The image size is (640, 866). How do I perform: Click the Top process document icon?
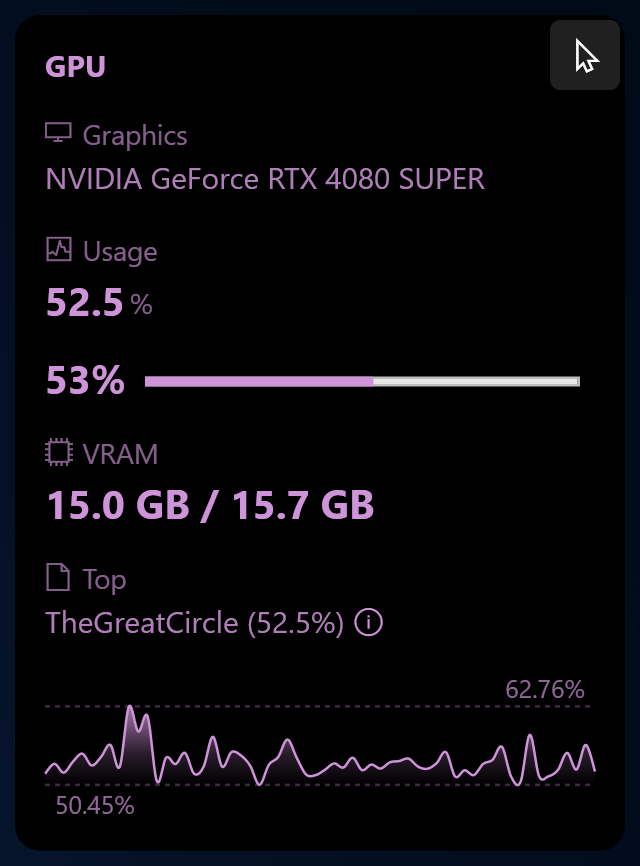(57, 578)
